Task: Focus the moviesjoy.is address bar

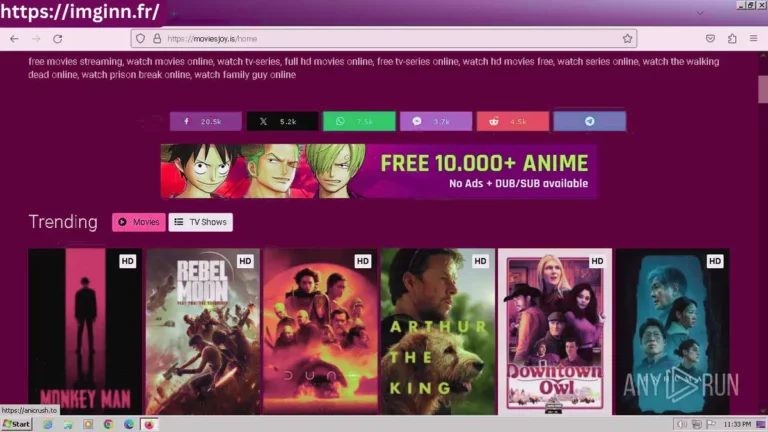Action: point(383,39)
